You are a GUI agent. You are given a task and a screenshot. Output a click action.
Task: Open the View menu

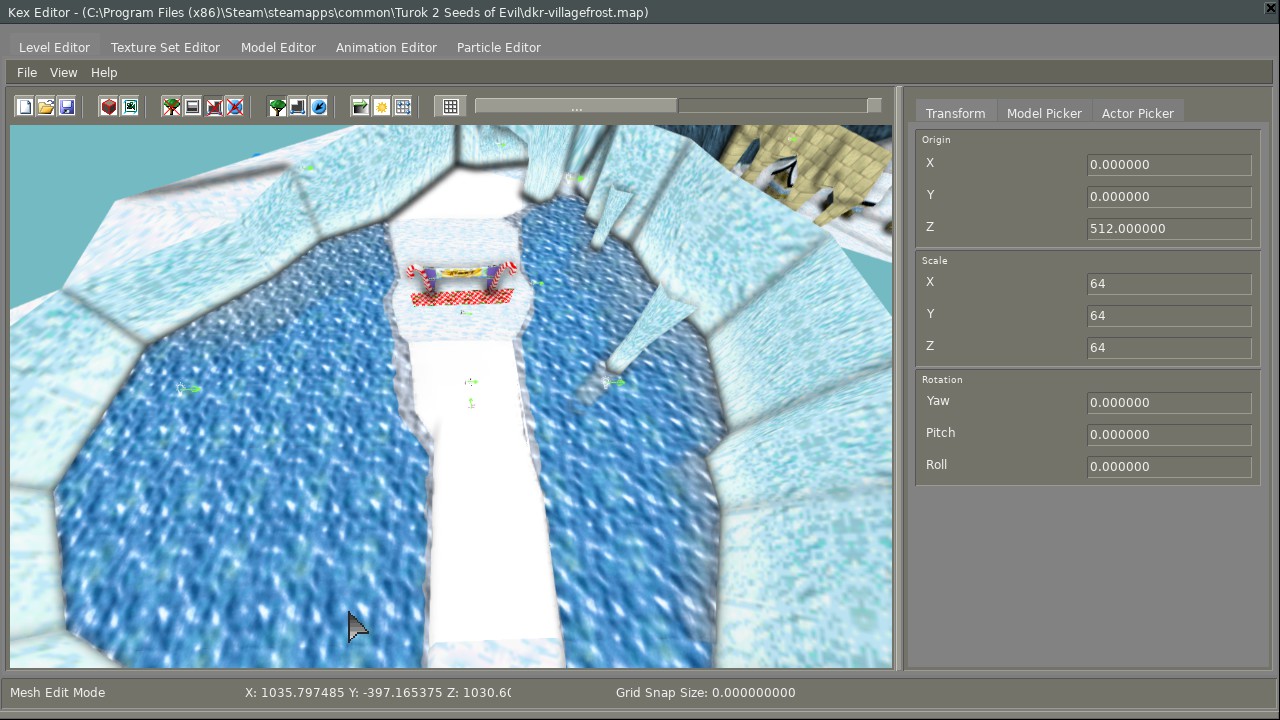pos(63,73)
